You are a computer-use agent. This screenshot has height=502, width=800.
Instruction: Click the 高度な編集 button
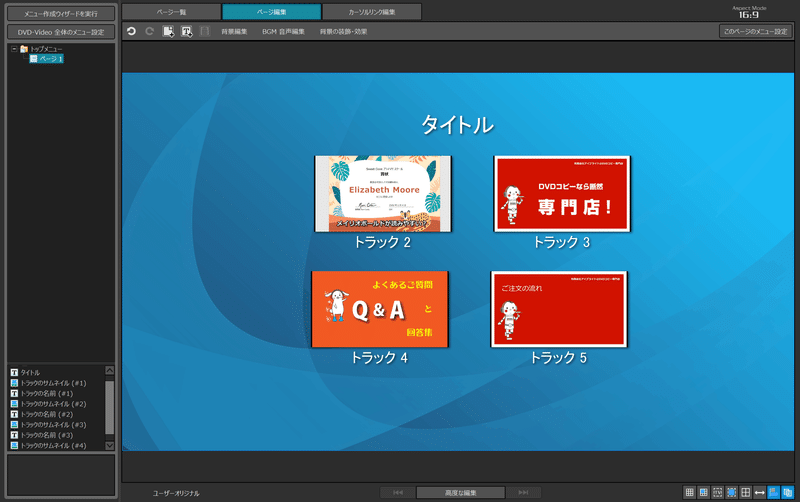(x=461, y=493)
